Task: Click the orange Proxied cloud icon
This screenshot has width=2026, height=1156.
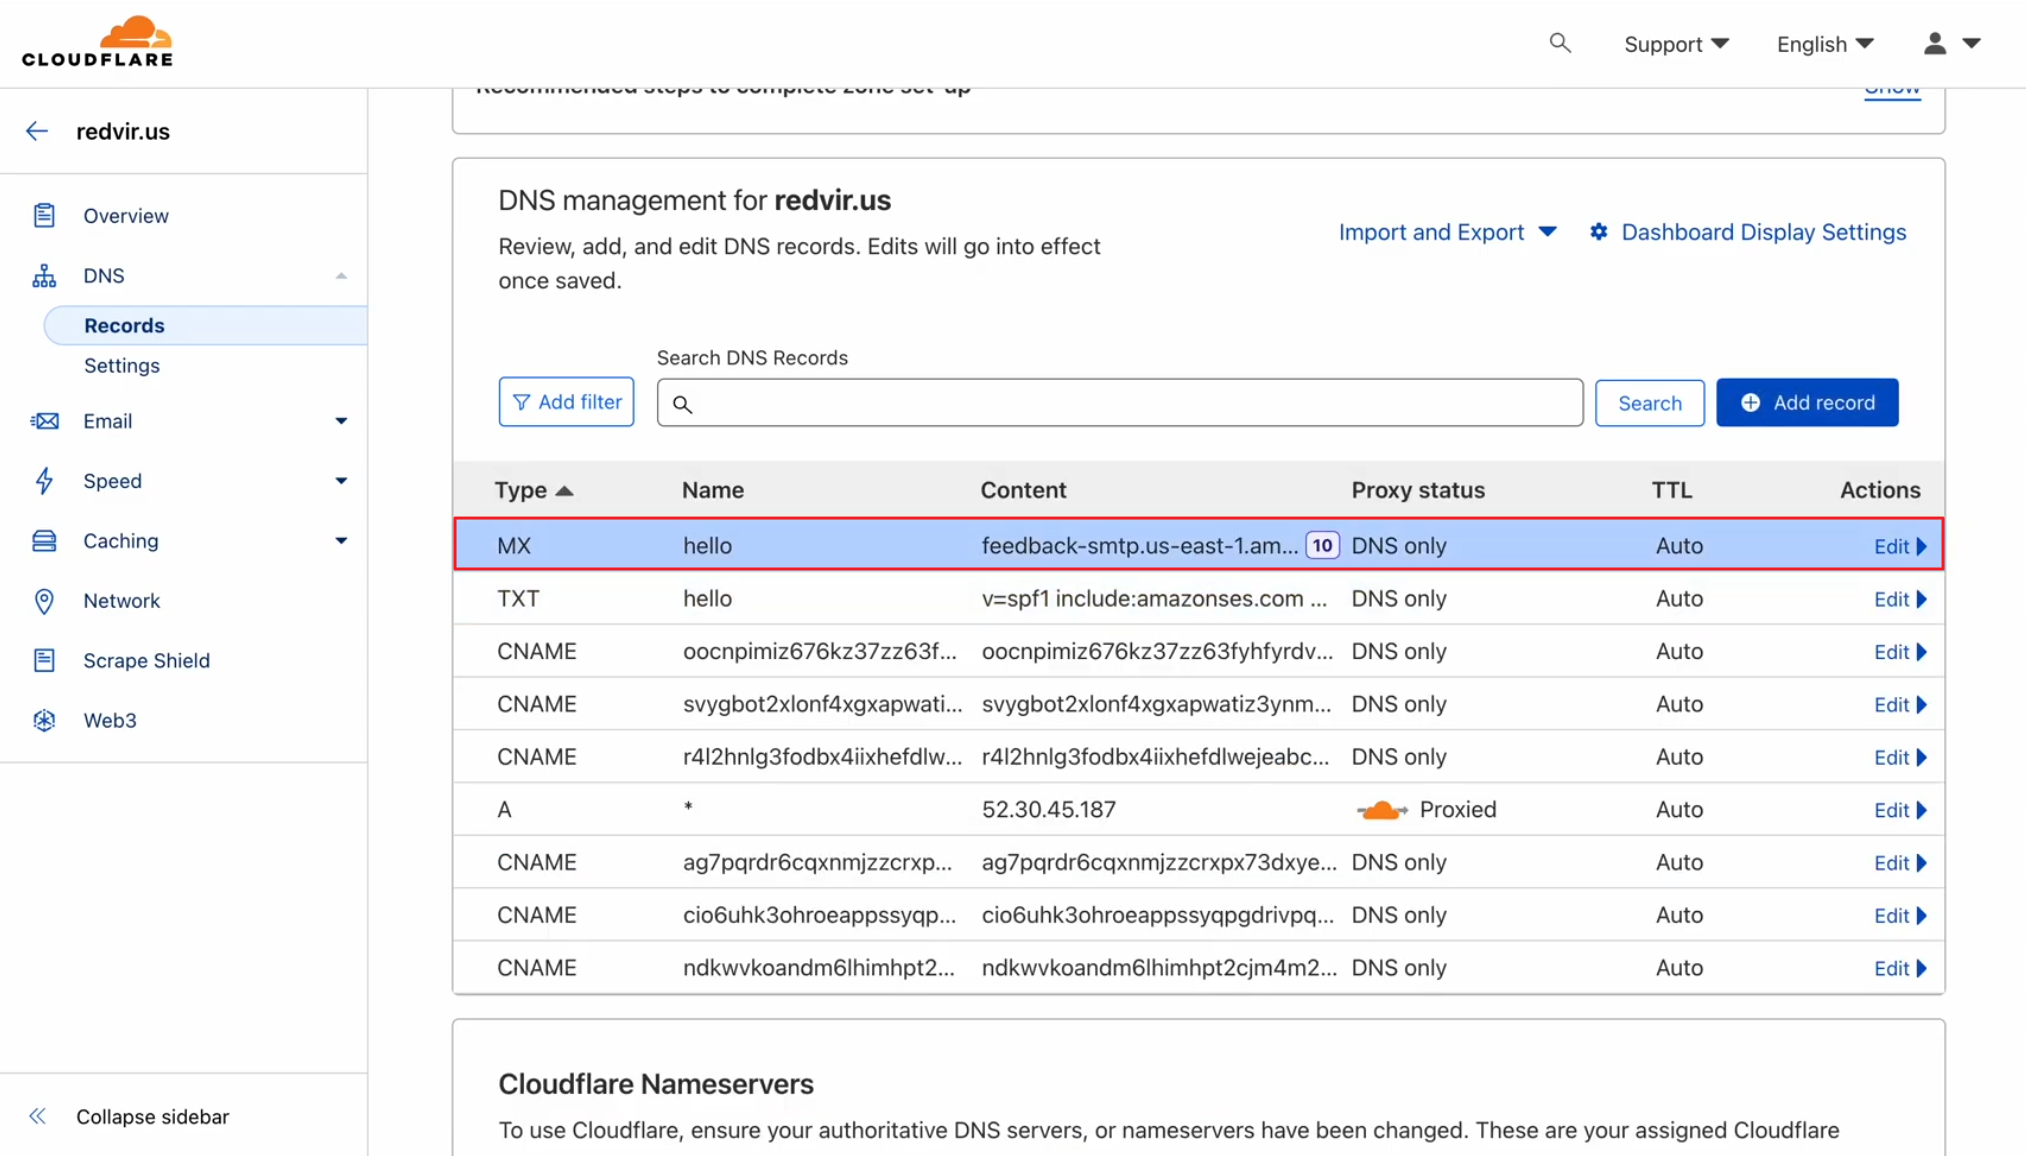Action: [1382, 810]
